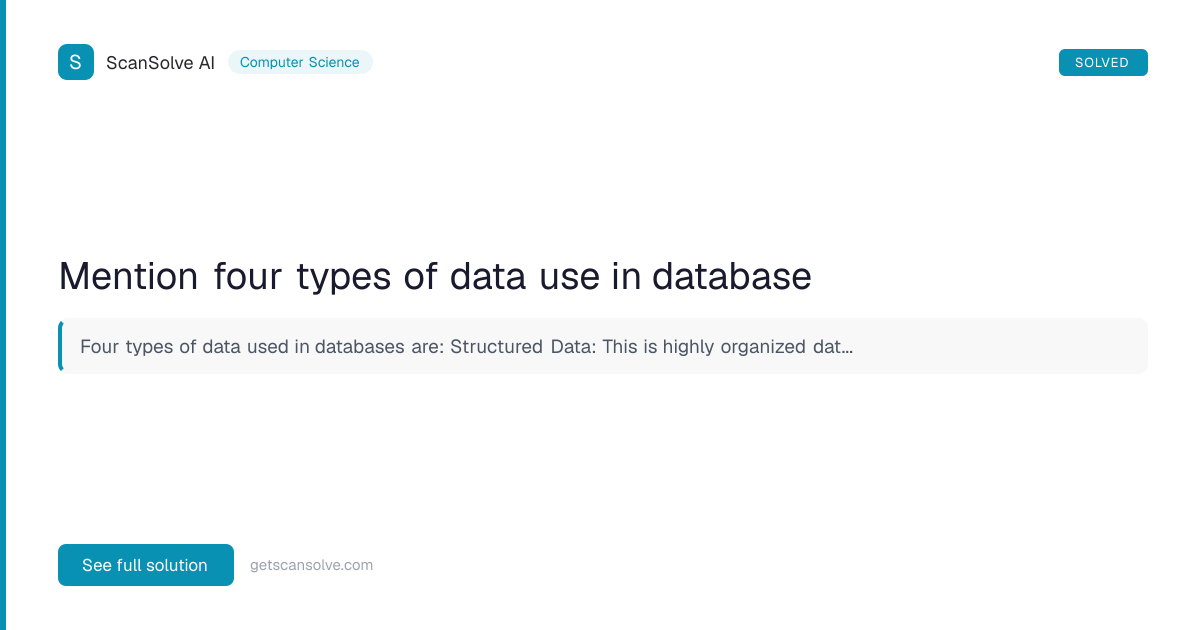Viewport: 1200px width, 630px height.
Task: Toggle the solved state indicator
Action: pos(1103,62)
